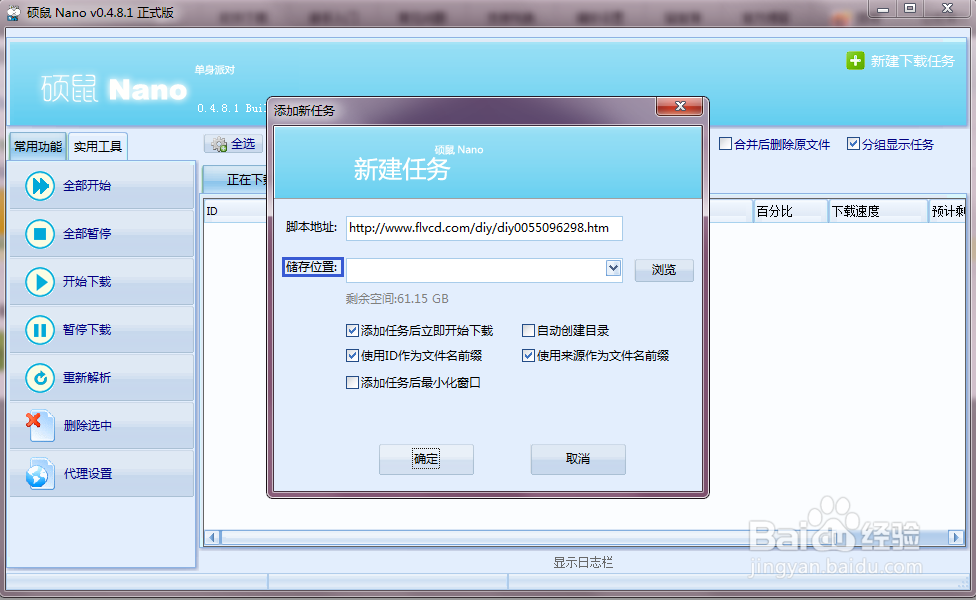Viewport: 976px width, 600px height.
Task: Click the 全选 button text
Action: (243, 144)
